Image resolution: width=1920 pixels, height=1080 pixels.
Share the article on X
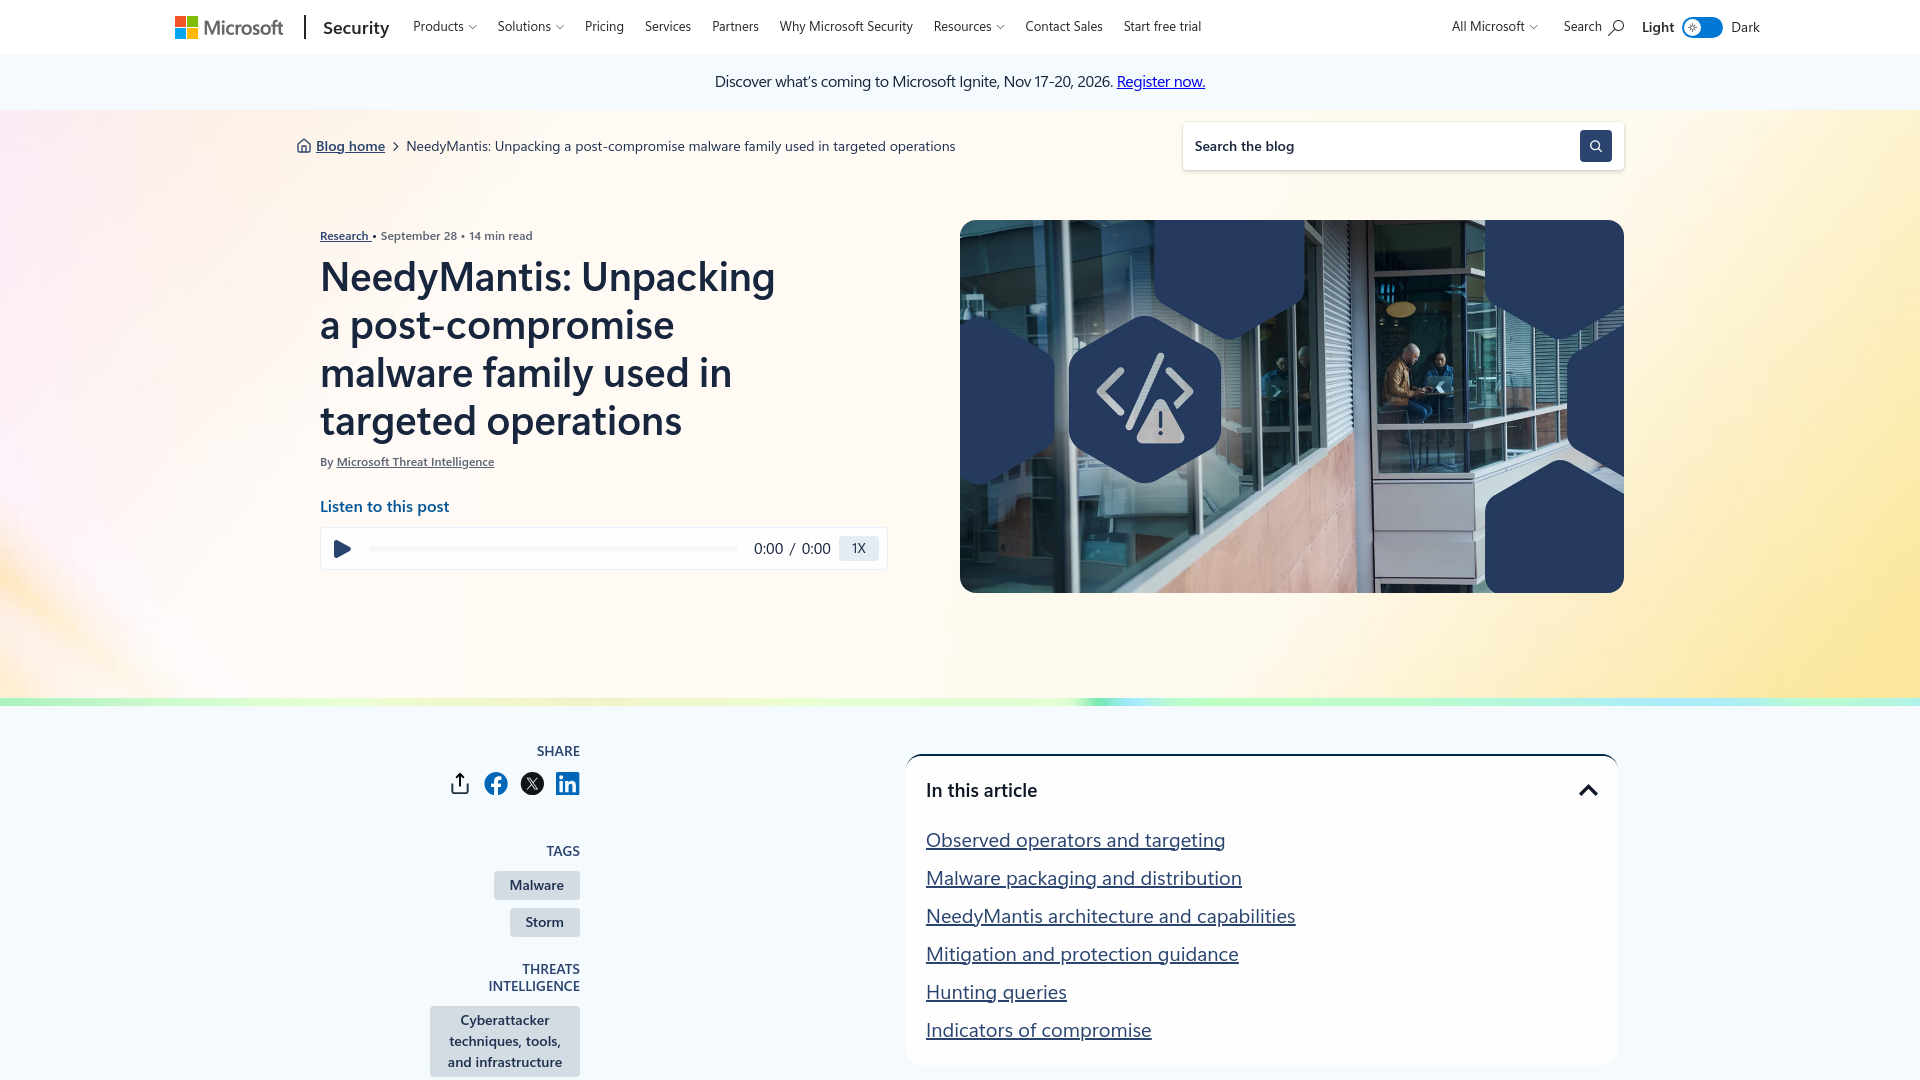point(532,784)
